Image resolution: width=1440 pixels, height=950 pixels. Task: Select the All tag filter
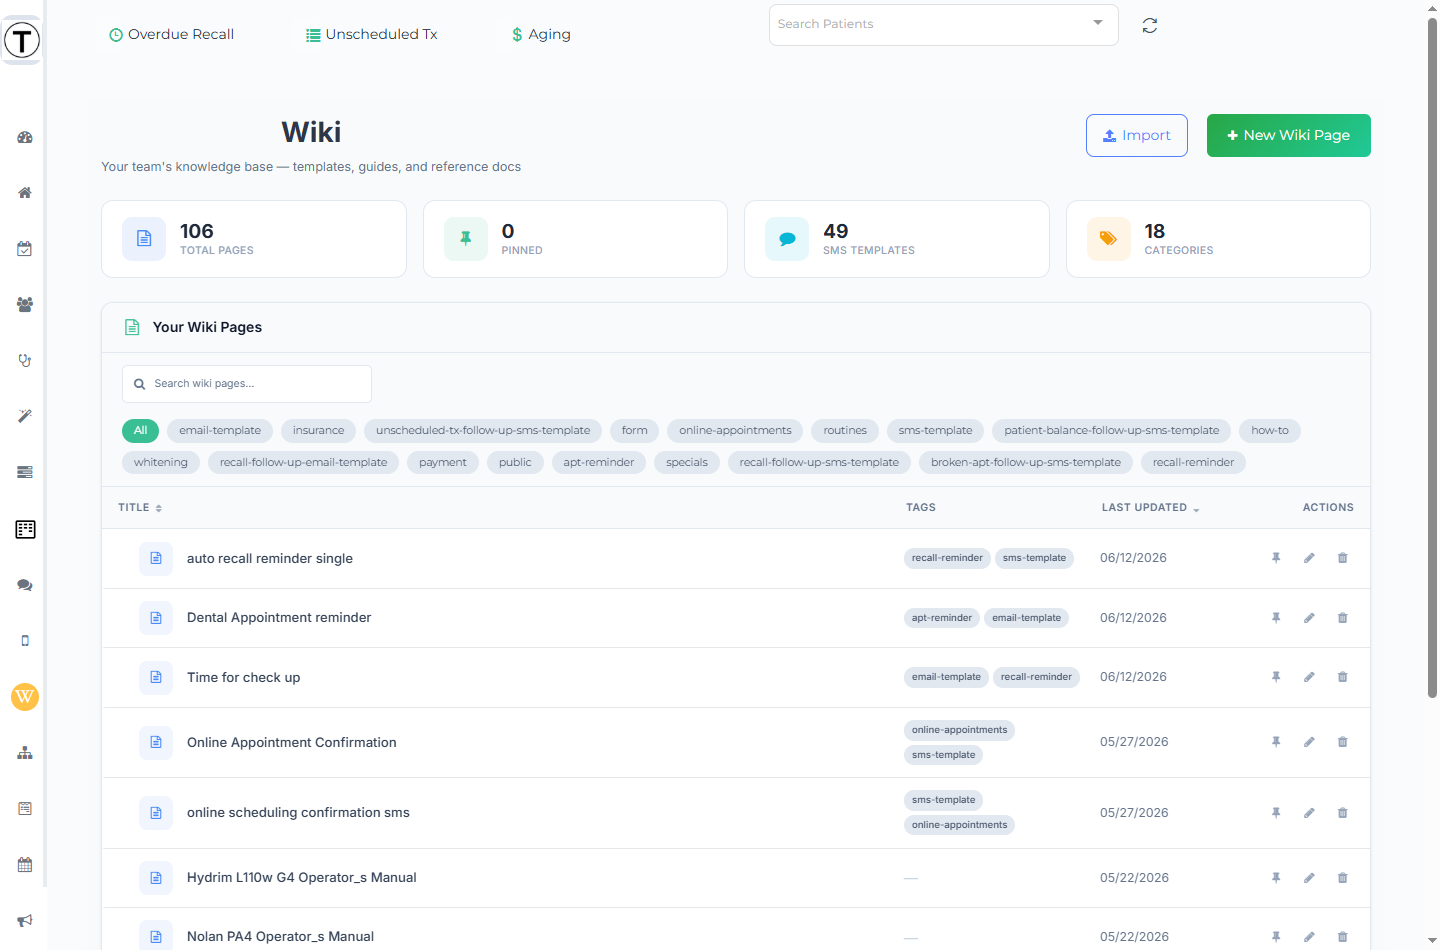coord(141,431)
